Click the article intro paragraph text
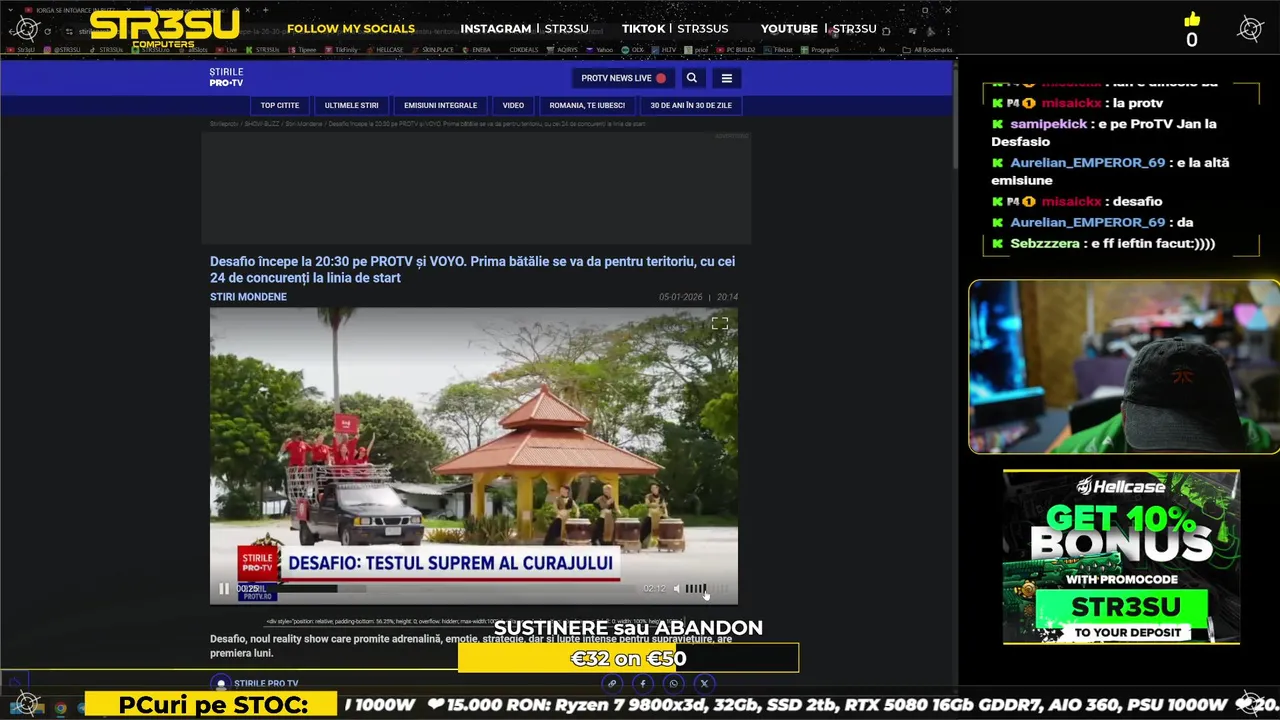 click(471, 646)
